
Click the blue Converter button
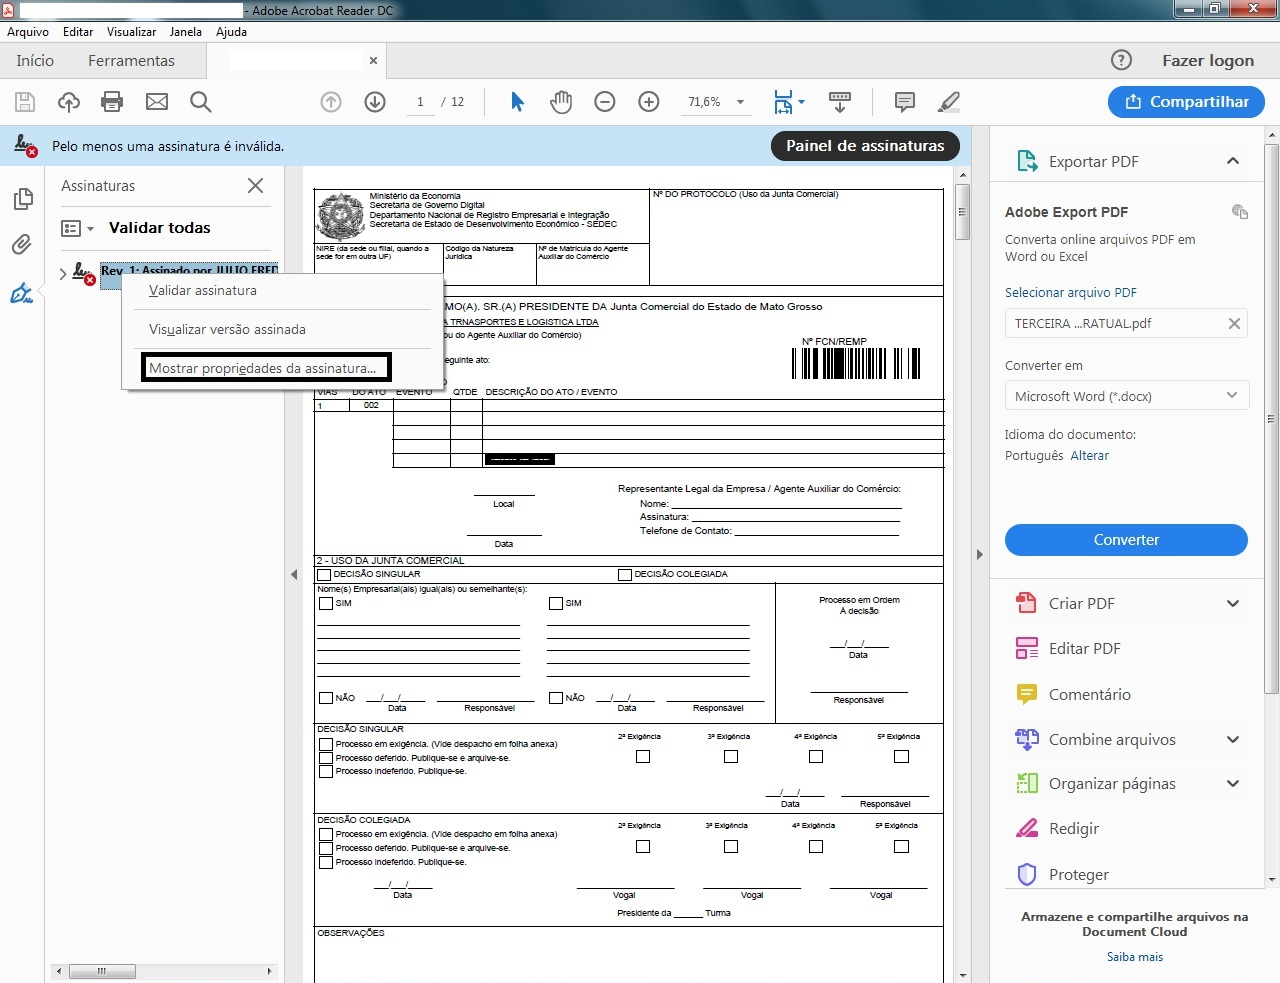[1126, 540]
